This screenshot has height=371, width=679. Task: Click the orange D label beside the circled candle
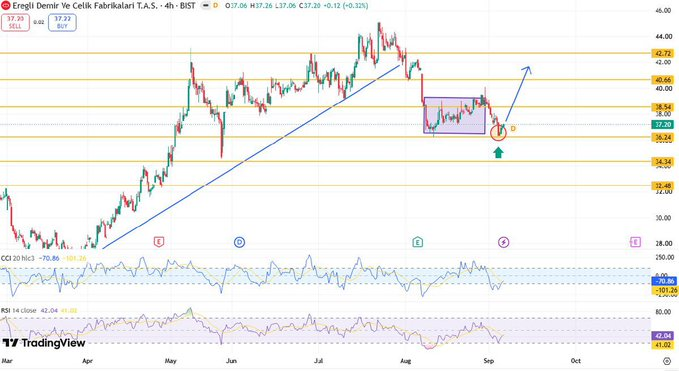pyautogui.click(x=513, y=129)
